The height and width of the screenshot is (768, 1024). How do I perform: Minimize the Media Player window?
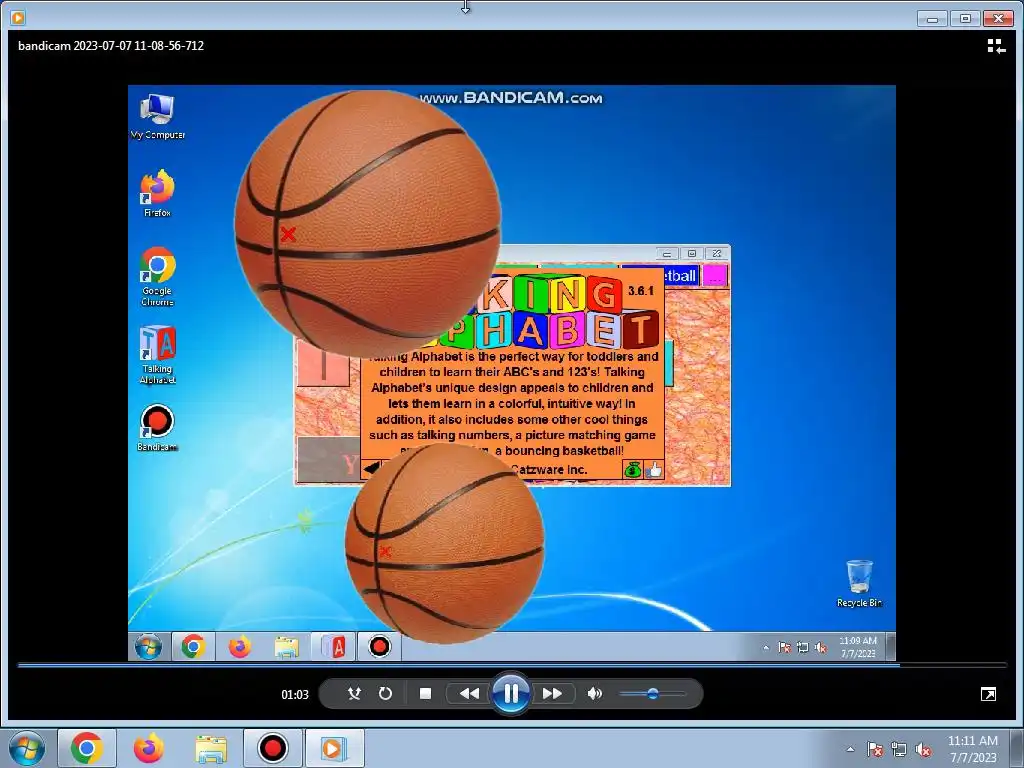click(933, 18)
